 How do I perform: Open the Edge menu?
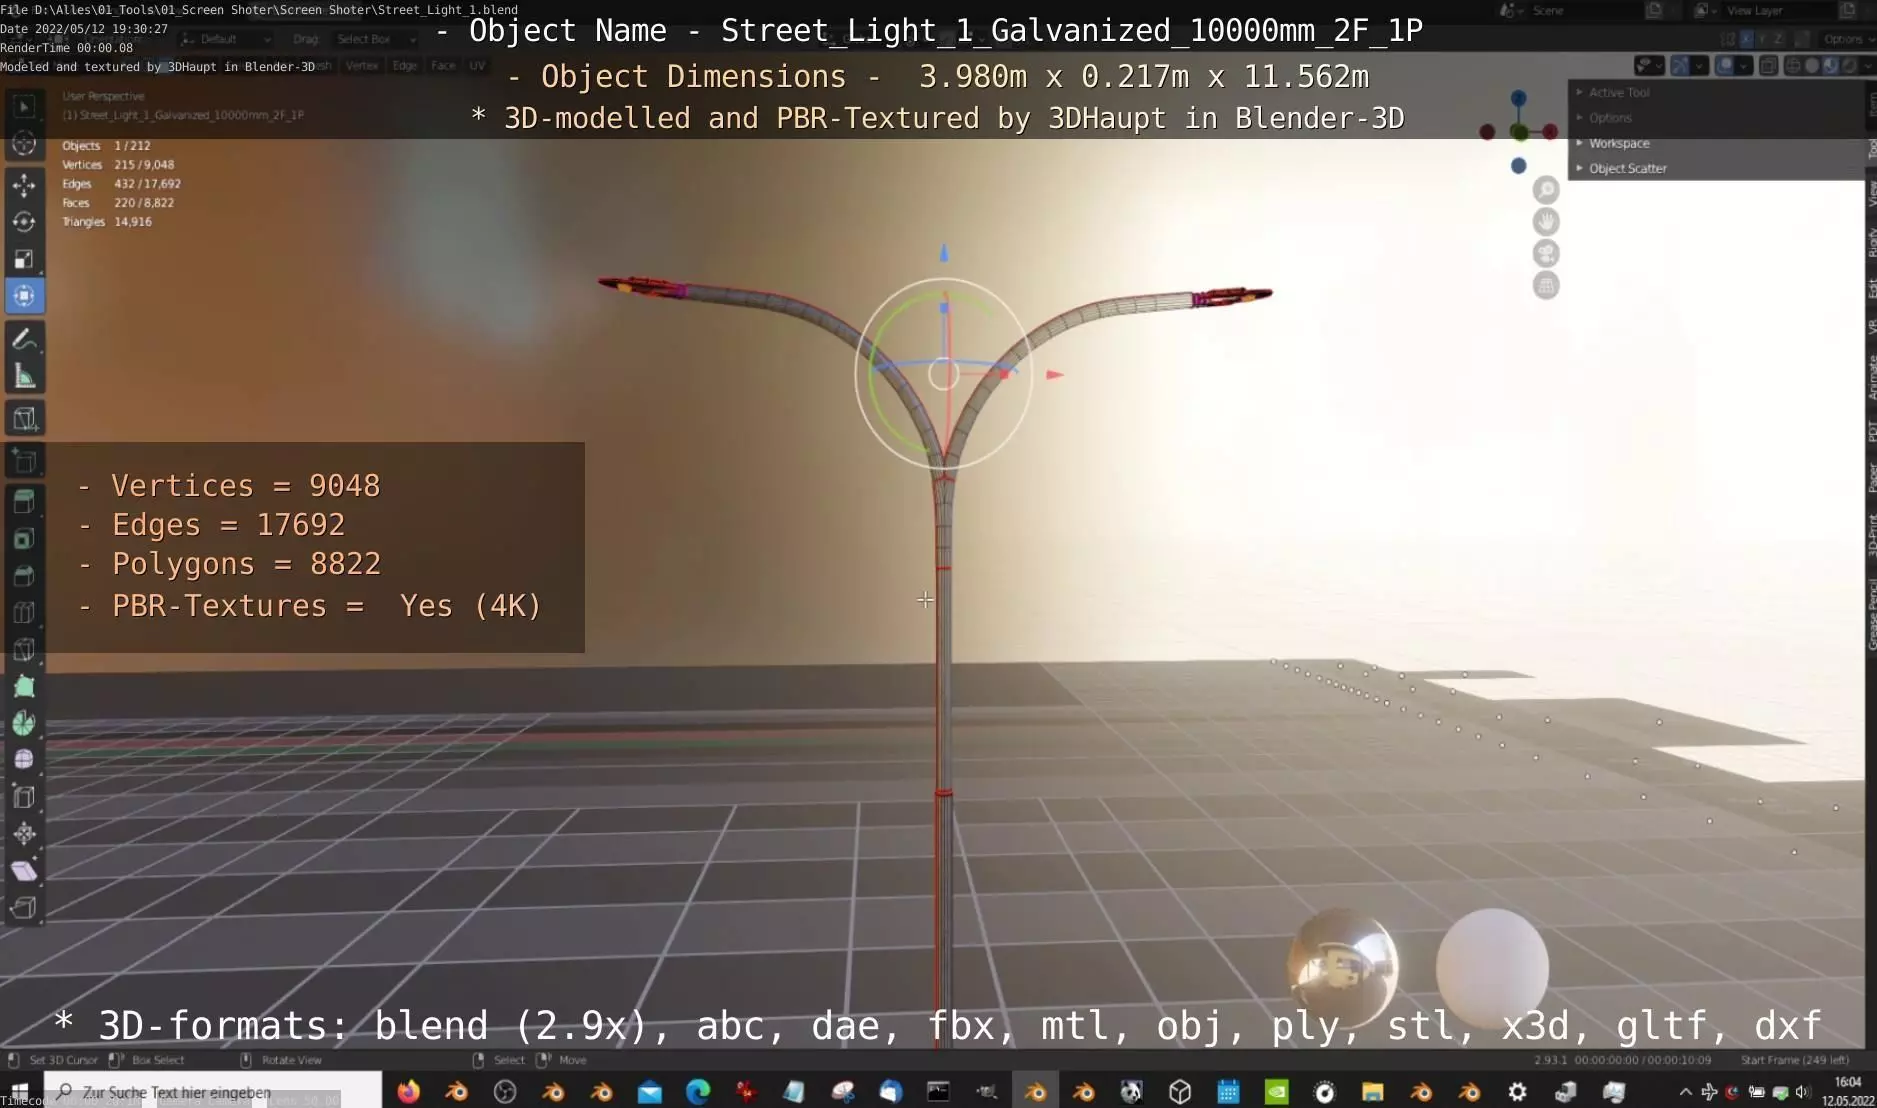405,66
